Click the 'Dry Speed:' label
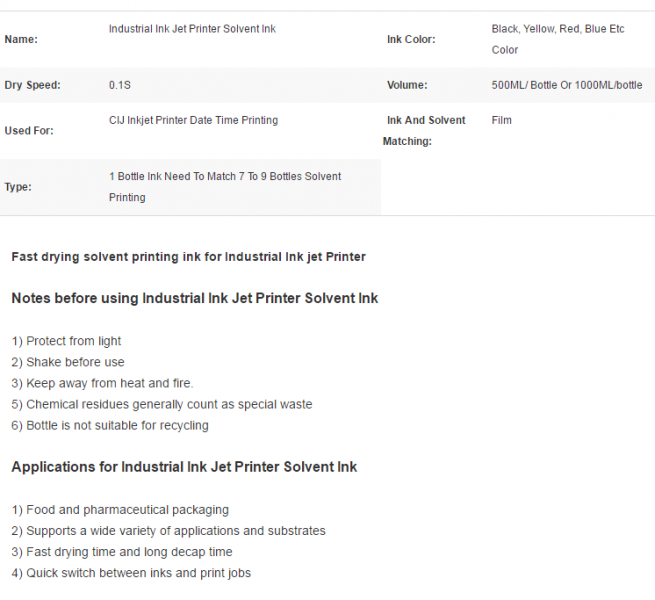This screenshot has height=600, width=655. pos(33,85)
